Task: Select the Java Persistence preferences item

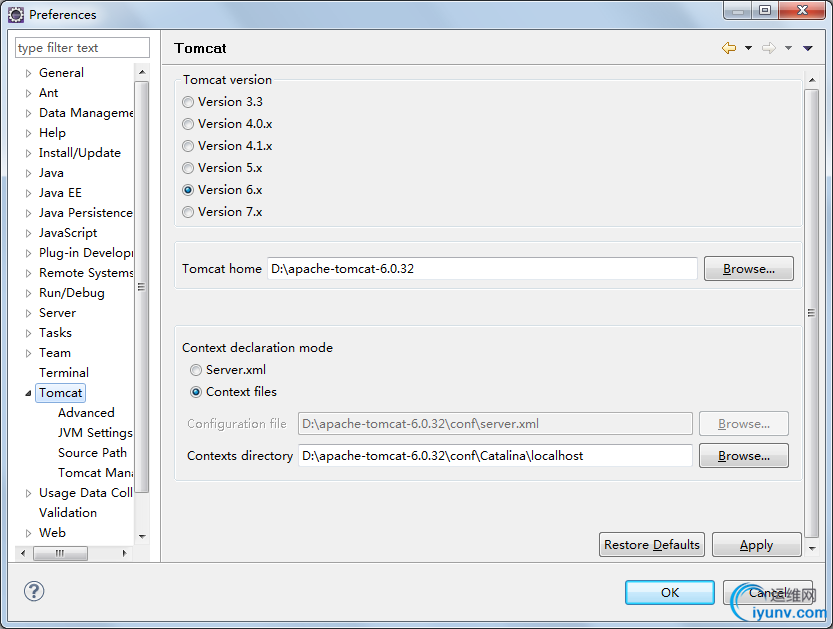Action: point(86,213)
